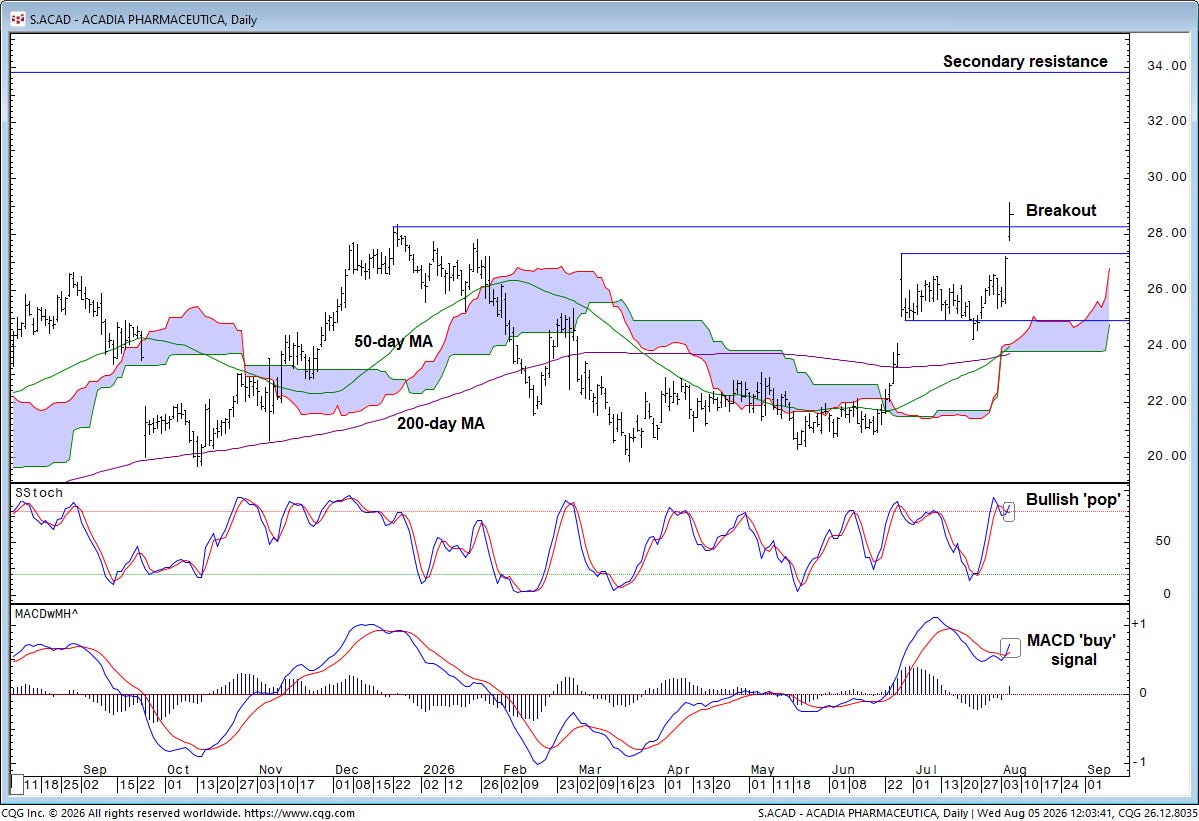The height and width of the screenshot is (821, 1199).
Task: Click the 28.00 price scale value
Action: point(1167,233)
